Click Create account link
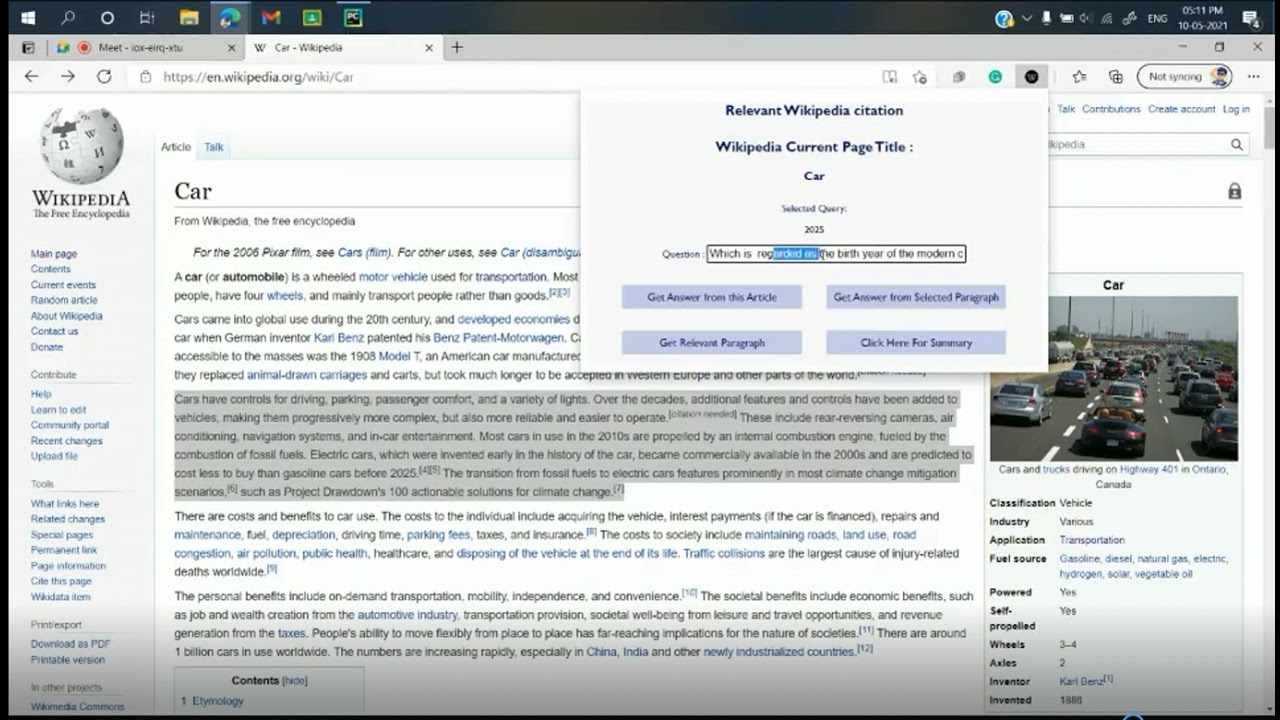The width and height of the screenshot is (1280, 720). 1181,109
